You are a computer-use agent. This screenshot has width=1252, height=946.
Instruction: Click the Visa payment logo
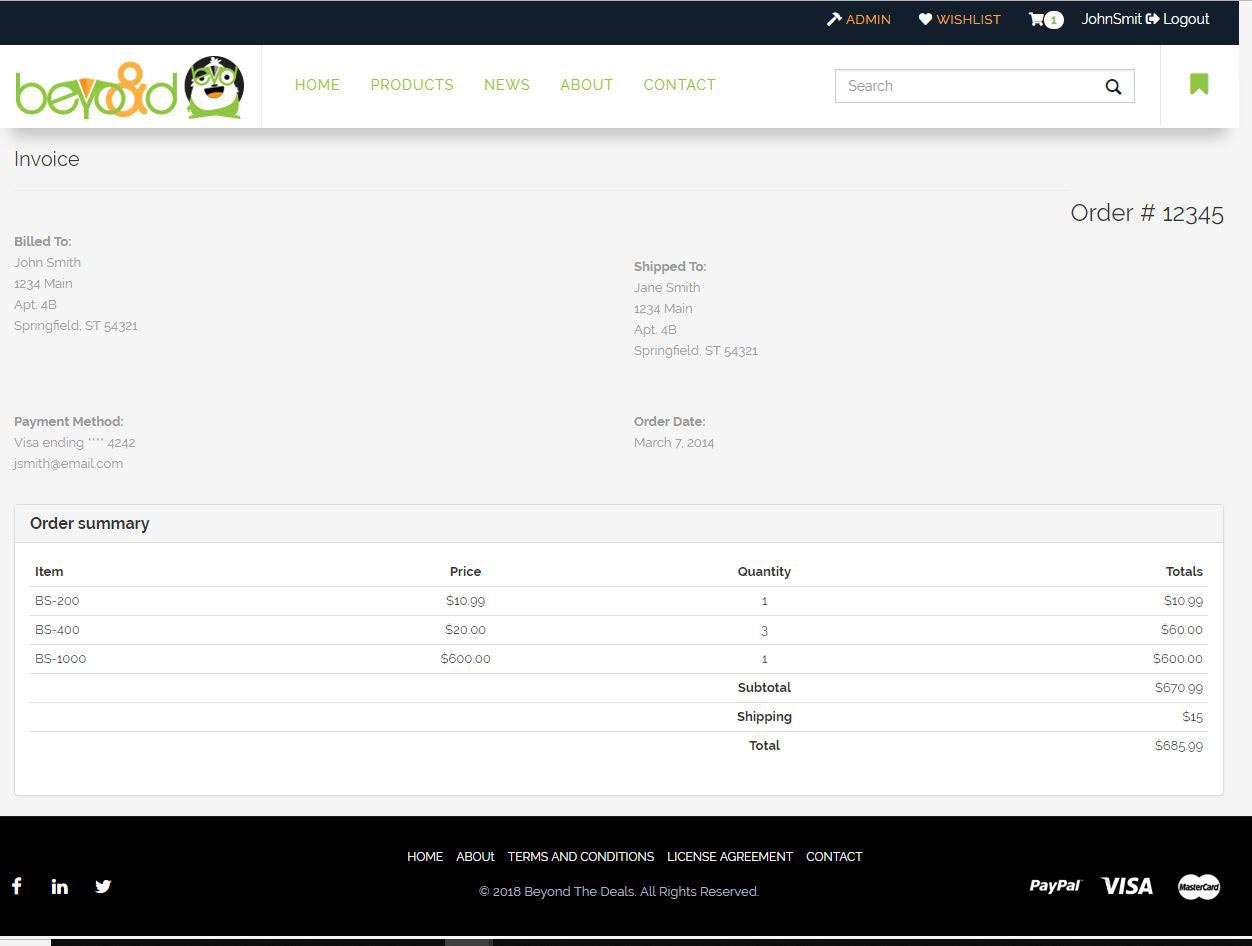click(1127, 886)
